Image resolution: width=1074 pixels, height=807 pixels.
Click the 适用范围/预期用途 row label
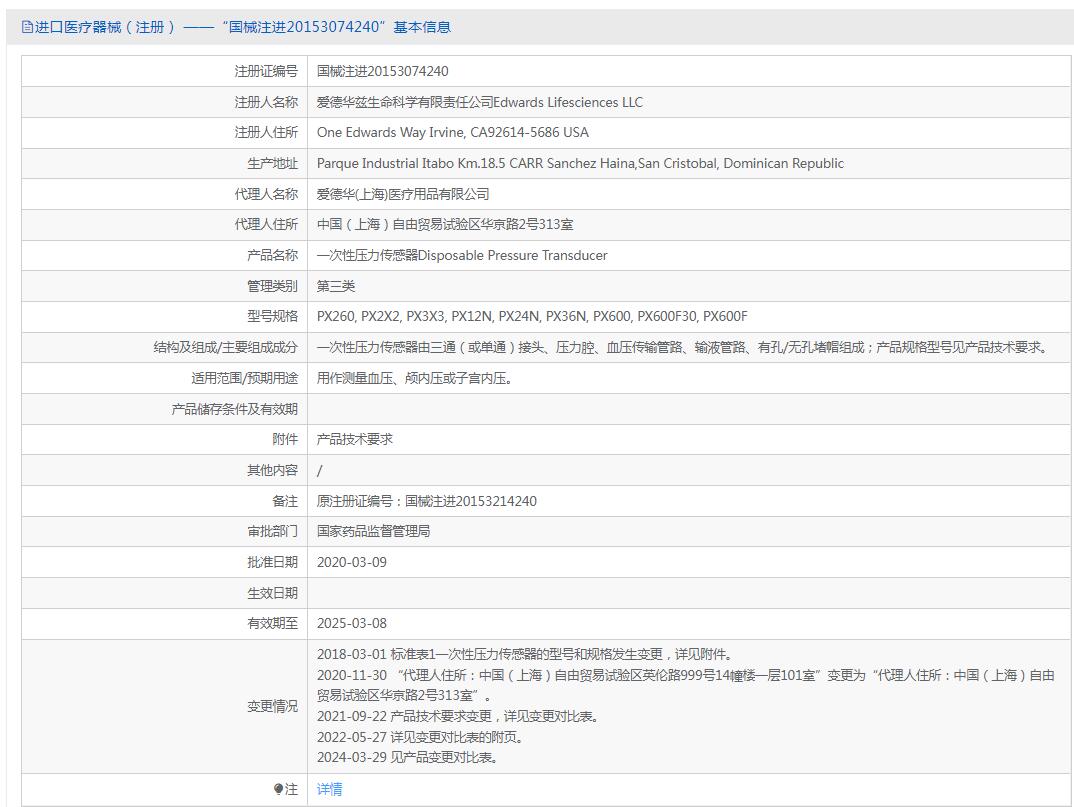[245, 378]
